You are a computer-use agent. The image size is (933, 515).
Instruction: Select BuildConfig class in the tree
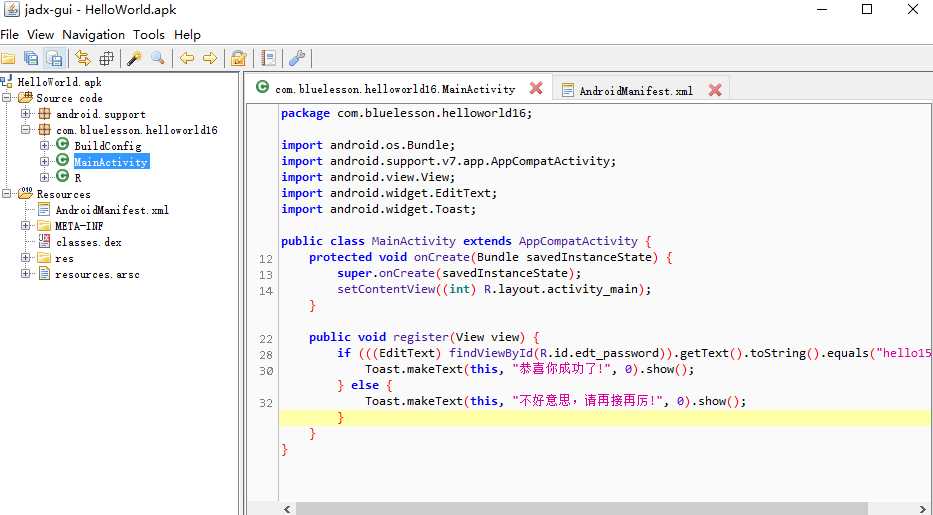click(x=108, y=146)
